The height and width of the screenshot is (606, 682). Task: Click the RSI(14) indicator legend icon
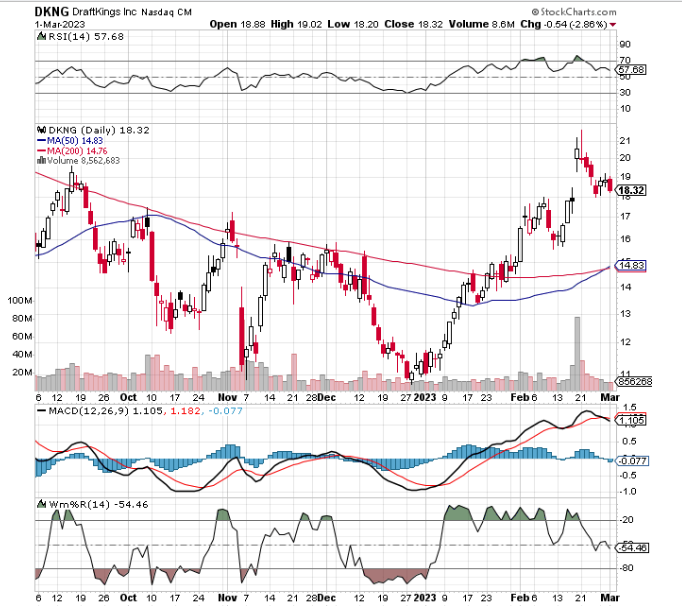[x=41, y=36]
